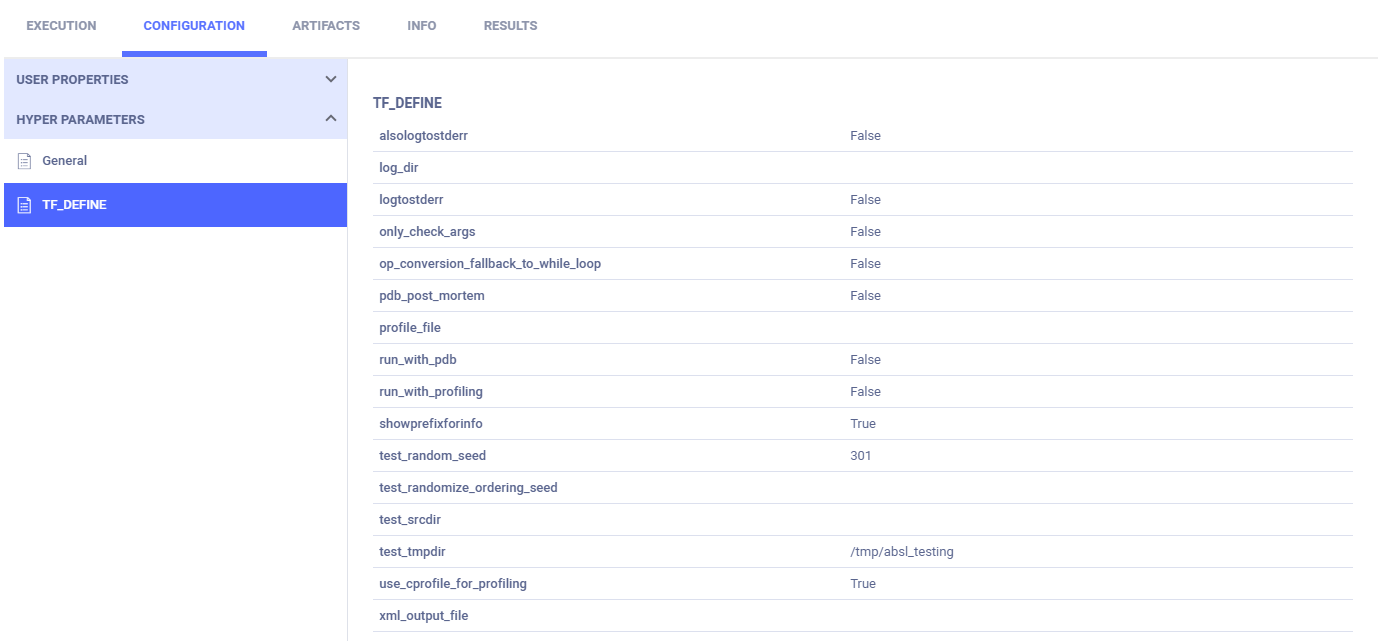The height and width of the screenshot is (641, 1380).
Task: Go to the ARTIFACTS tab
Action: click(x=326, y=26)
